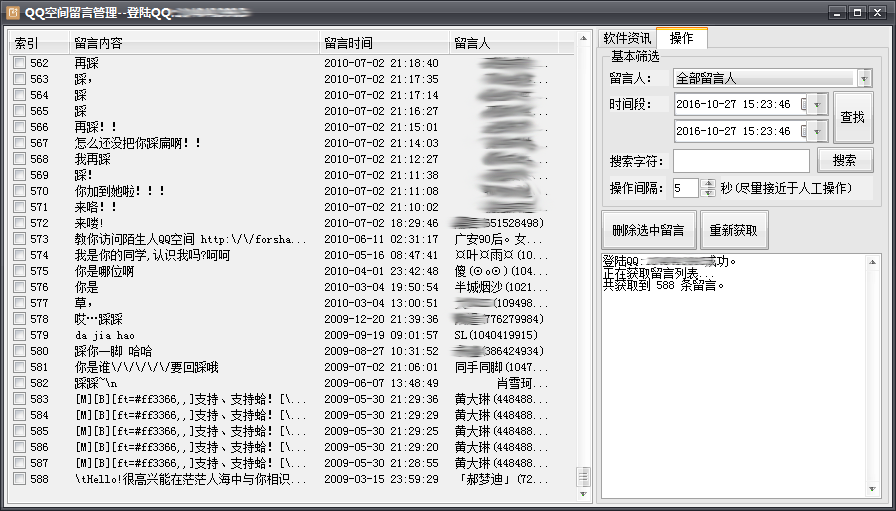896x511 pixels.
Task: Open calendar icon of second time field
Action: click(804, 131)
